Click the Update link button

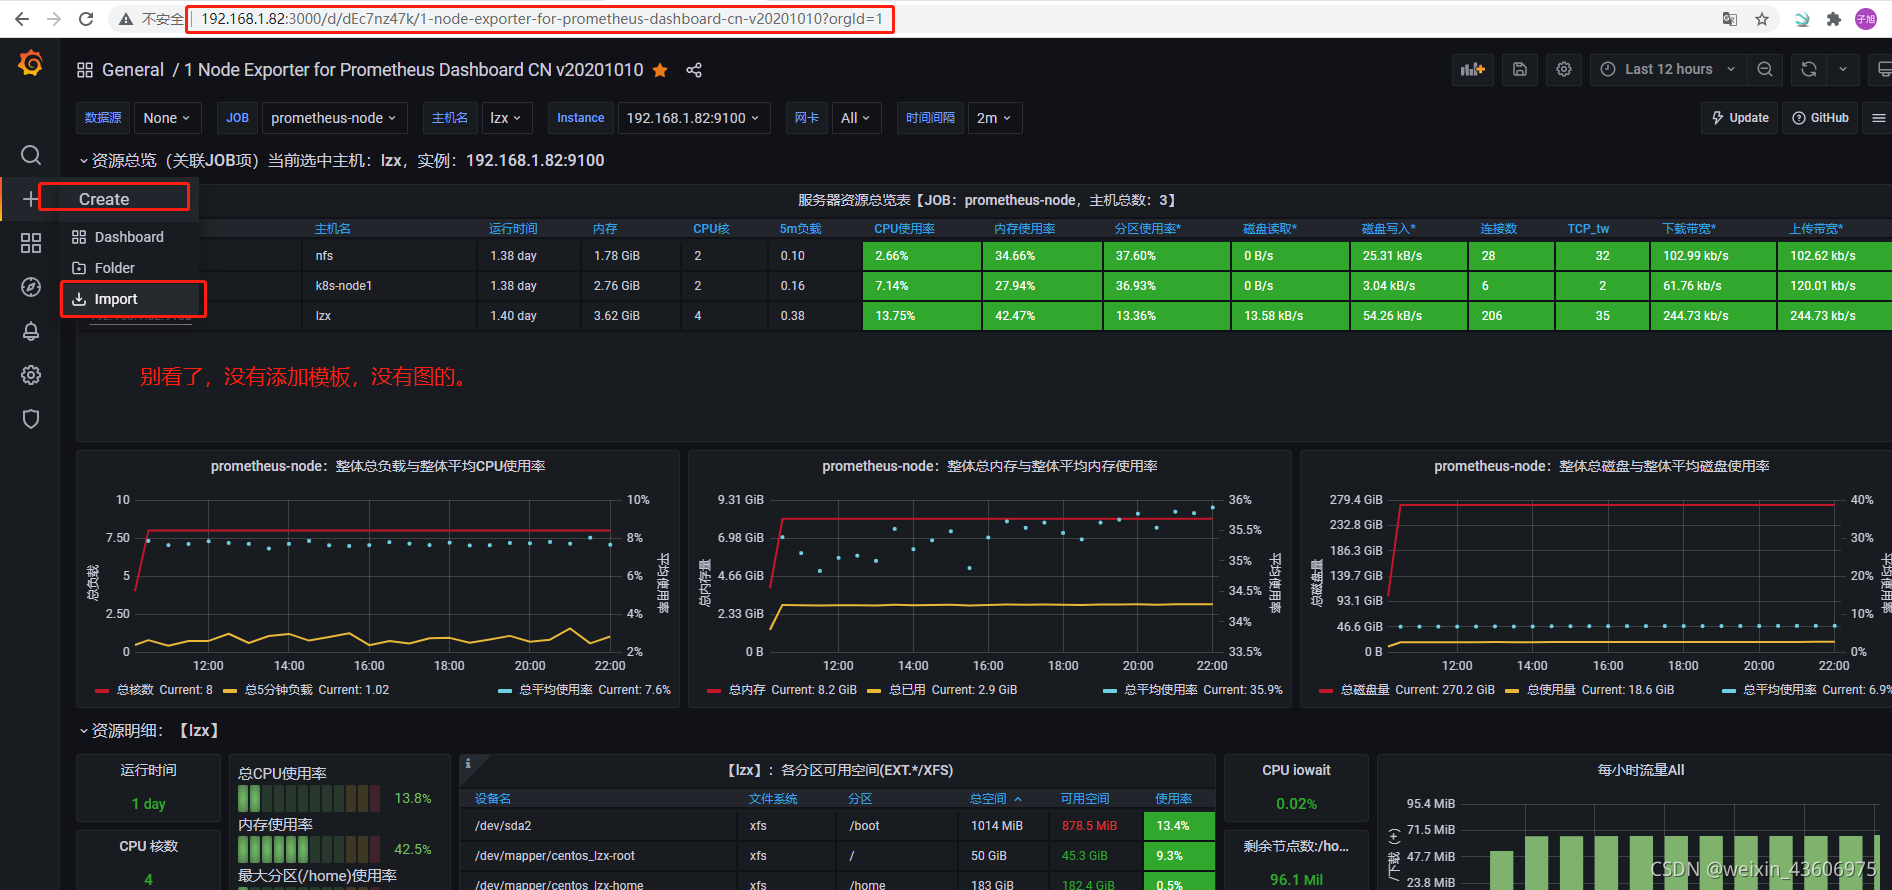(x=1740, y=118)
